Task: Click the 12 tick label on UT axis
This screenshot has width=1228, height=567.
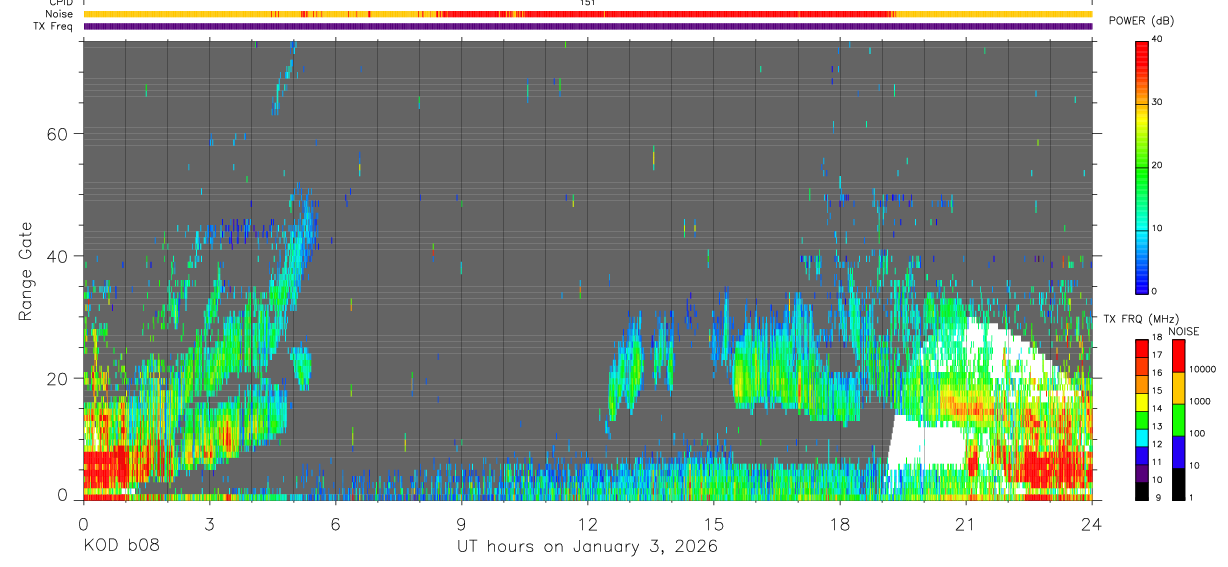Action: 587,524
